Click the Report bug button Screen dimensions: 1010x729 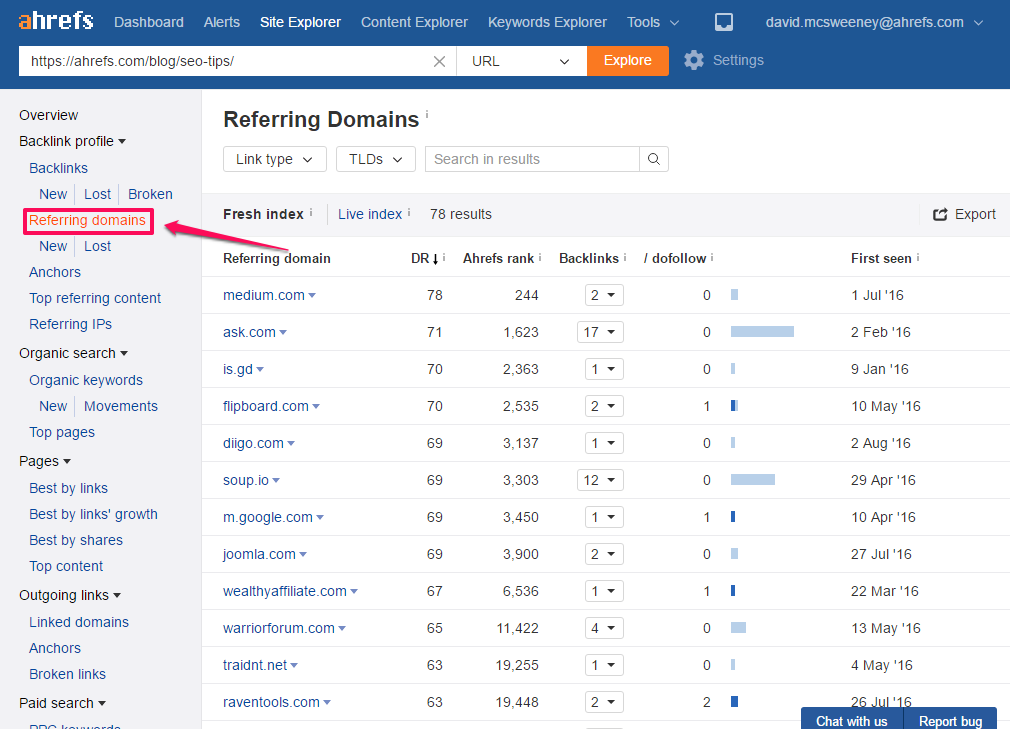(950, 719)
